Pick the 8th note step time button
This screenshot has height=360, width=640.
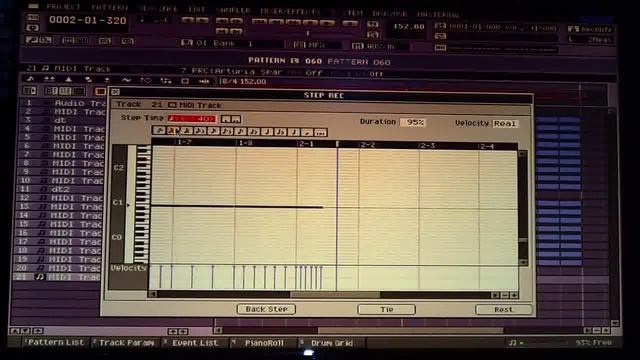[240, 131]
